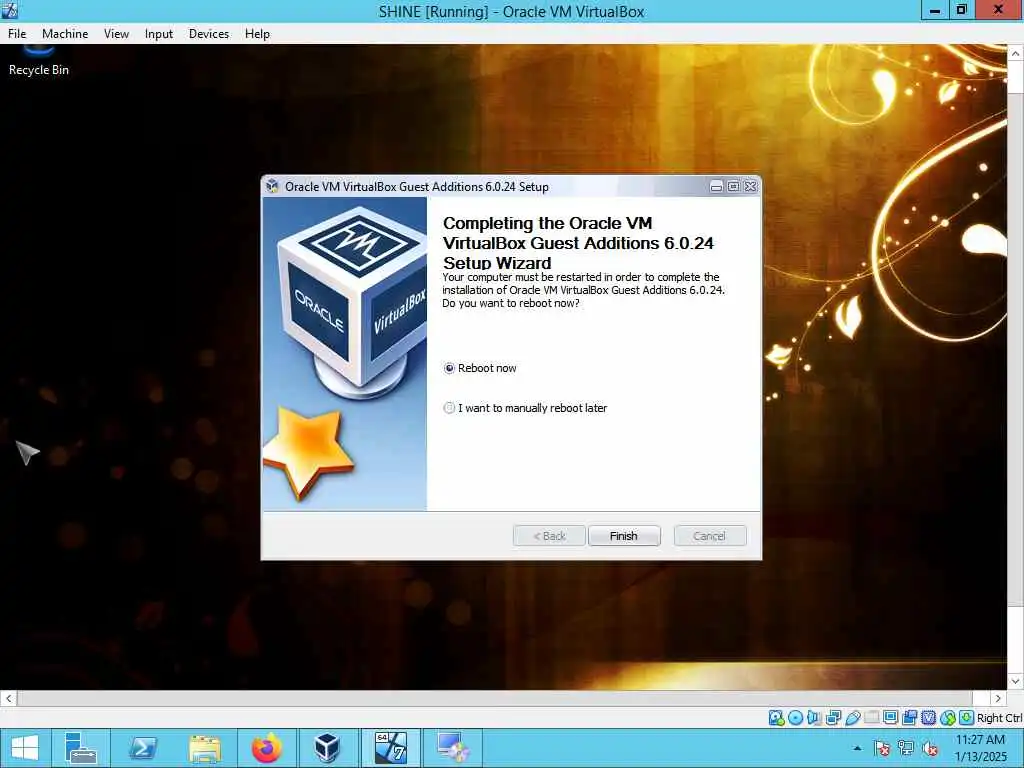Open the Help menu

pyautogui.click(x=257, y=34)
